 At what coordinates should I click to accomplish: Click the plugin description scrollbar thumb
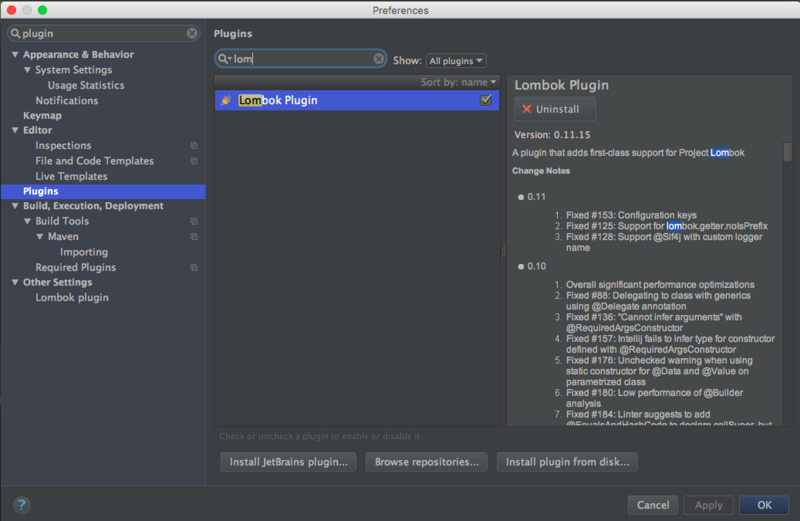(788, 152)
